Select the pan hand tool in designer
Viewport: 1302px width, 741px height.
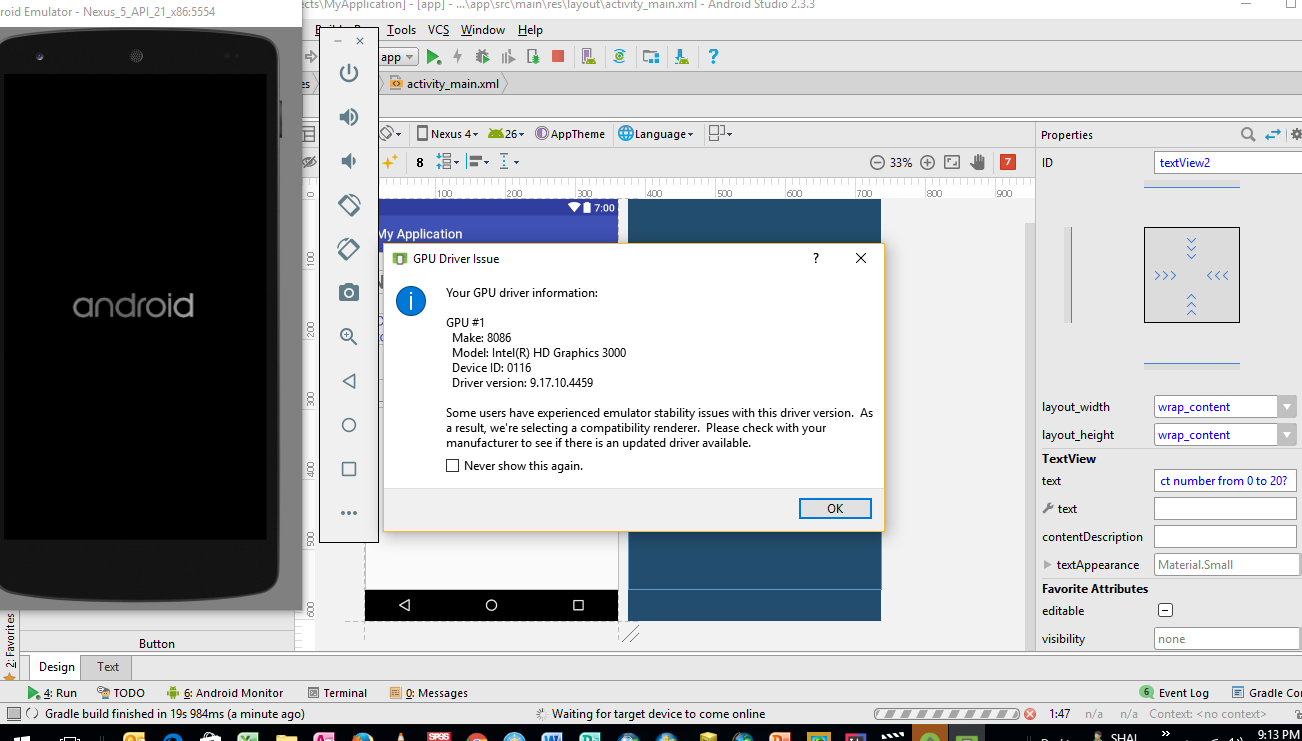point(977,162)
